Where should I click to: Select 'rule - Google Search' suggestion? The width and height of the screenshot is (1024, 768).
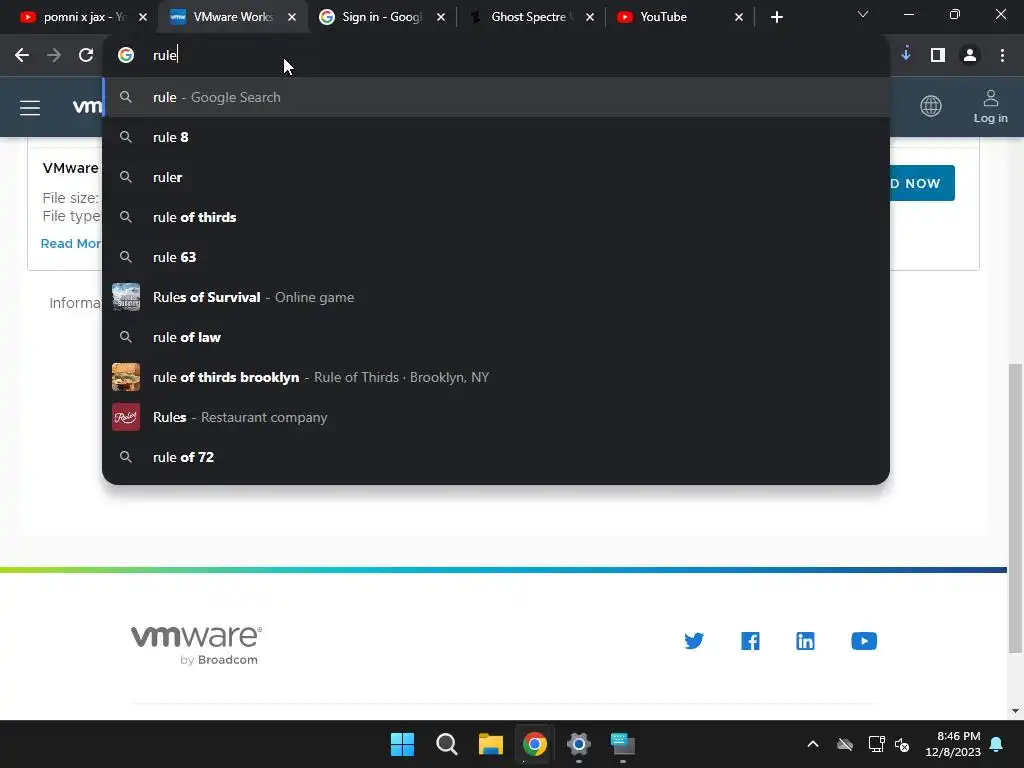(496, 97)
